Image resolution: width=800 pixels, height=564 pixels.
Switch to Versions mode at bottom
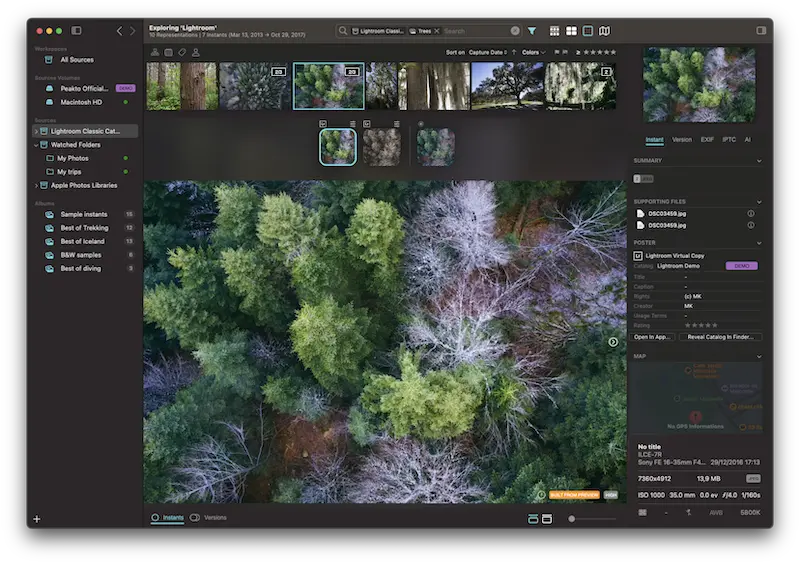(208, 518)
